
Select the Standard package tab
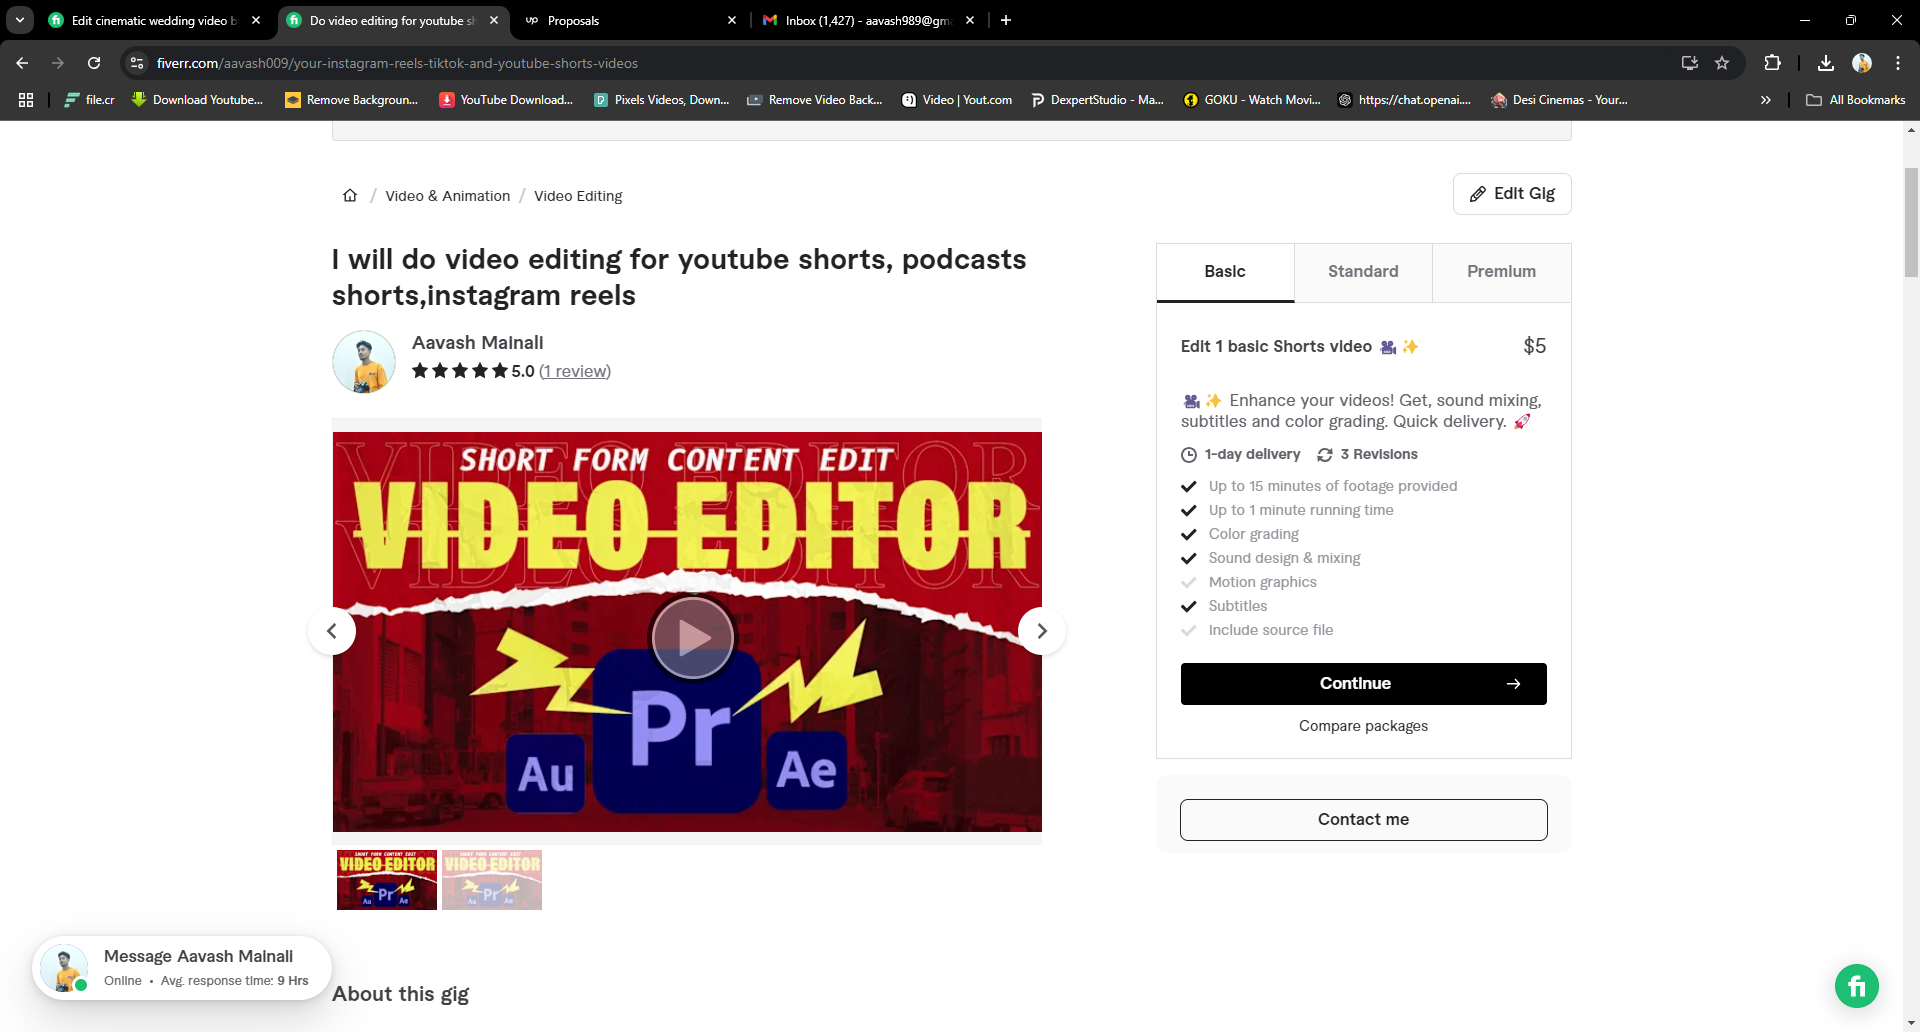1363,272
